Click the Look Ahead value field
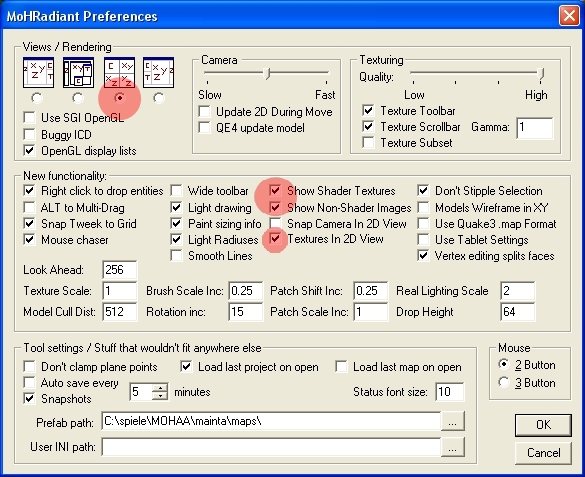 [x=120, y=270]
